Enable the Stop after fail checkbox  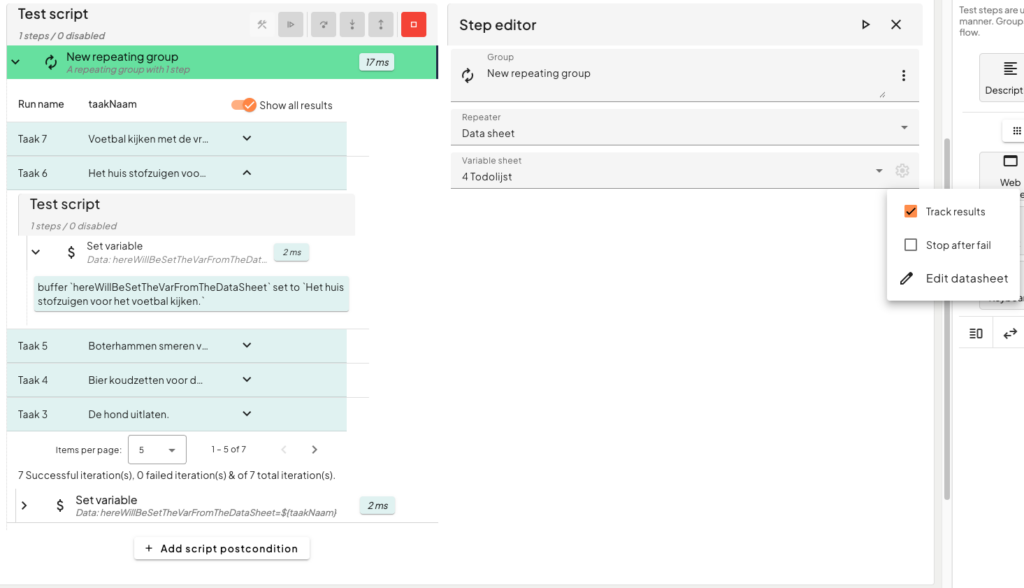pyautogui.click(x=910, y=245)
